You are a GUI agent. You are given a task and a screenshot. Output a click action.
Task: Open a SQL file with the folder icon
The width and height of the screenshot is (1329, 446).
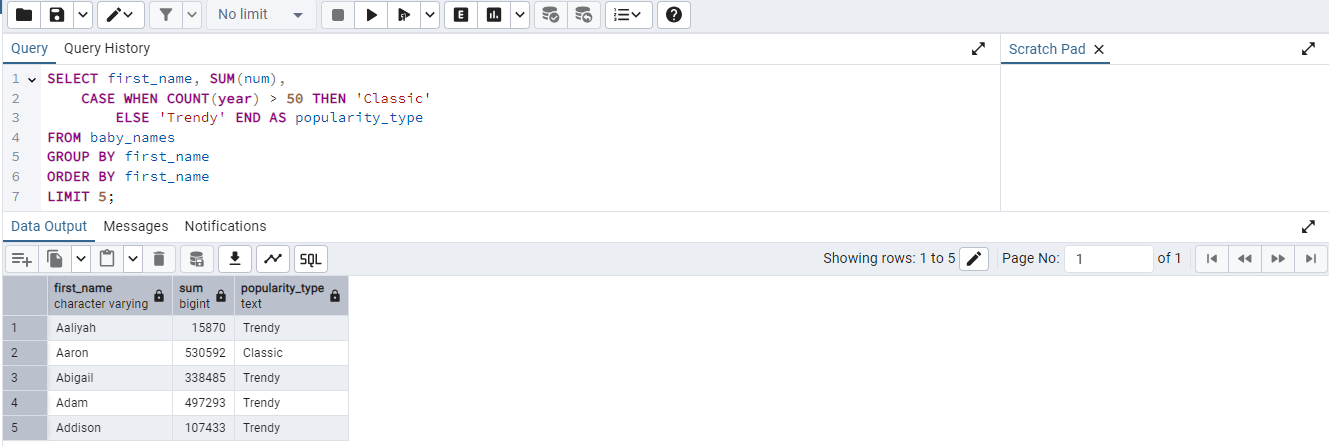tap(24, 15)
